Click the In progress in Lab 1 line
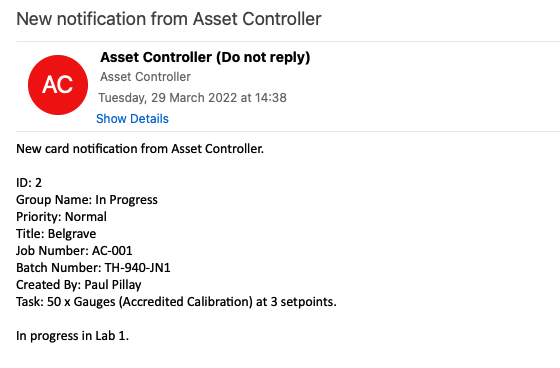 (x=72, y=336)
